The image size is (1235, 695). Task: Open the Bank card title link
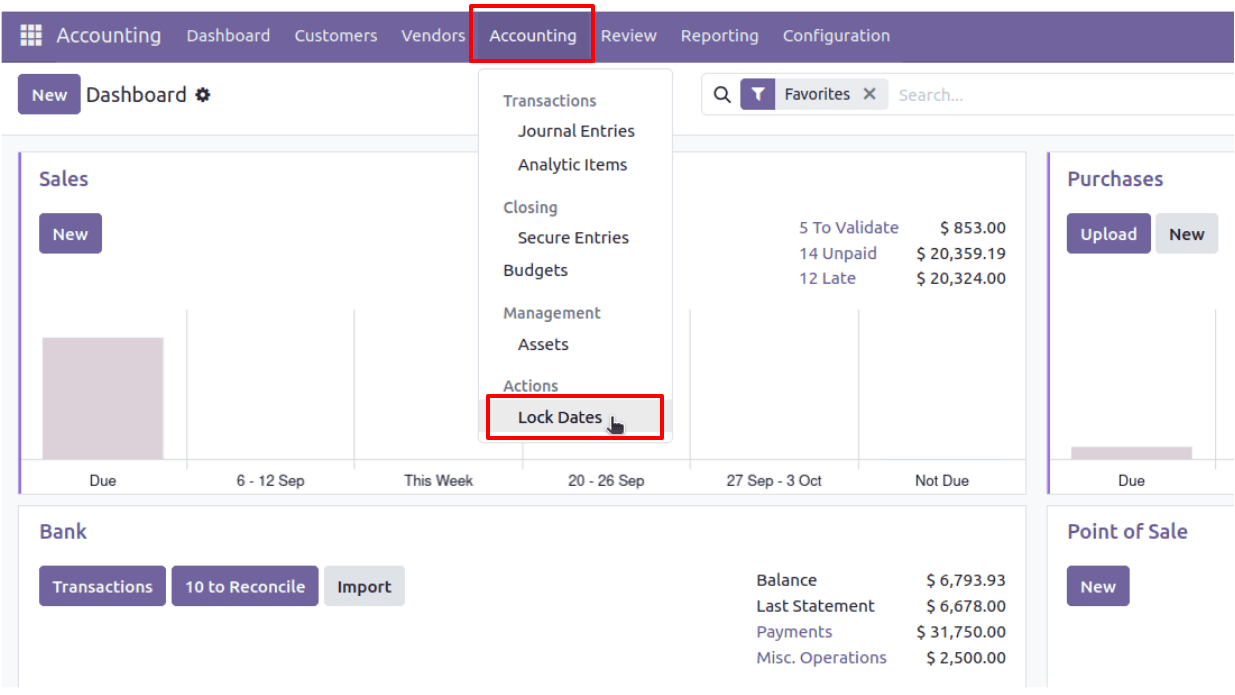[x=63, y=531]
